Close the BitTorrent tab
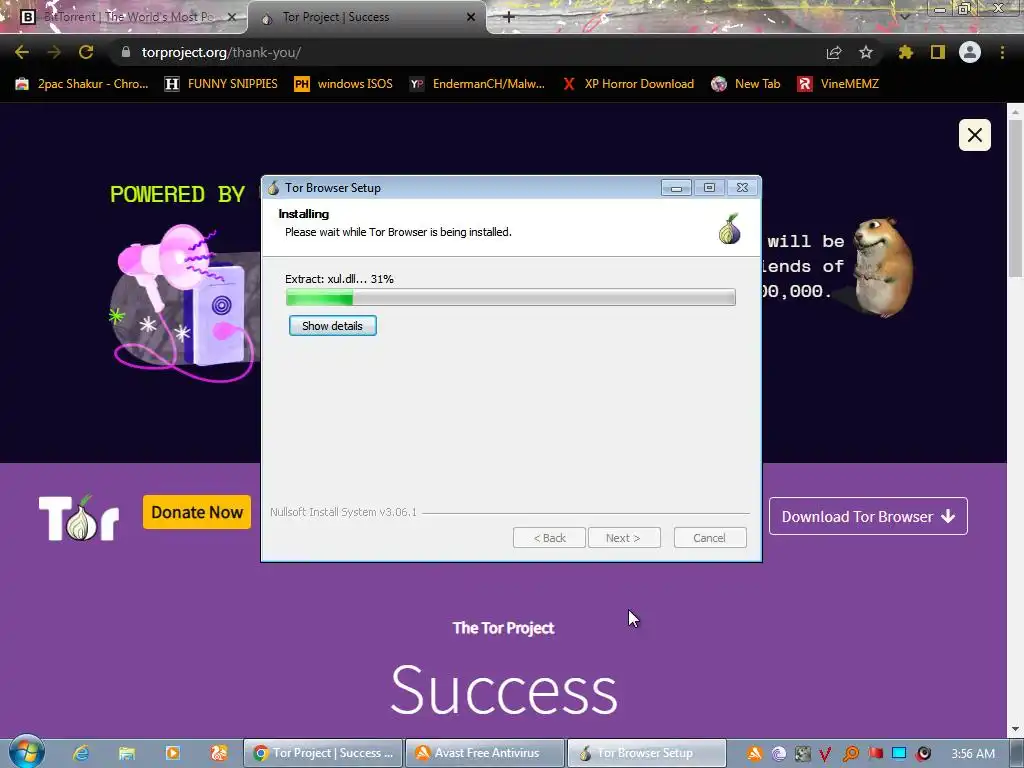1024x768 pixels. [x=231, y=17]
